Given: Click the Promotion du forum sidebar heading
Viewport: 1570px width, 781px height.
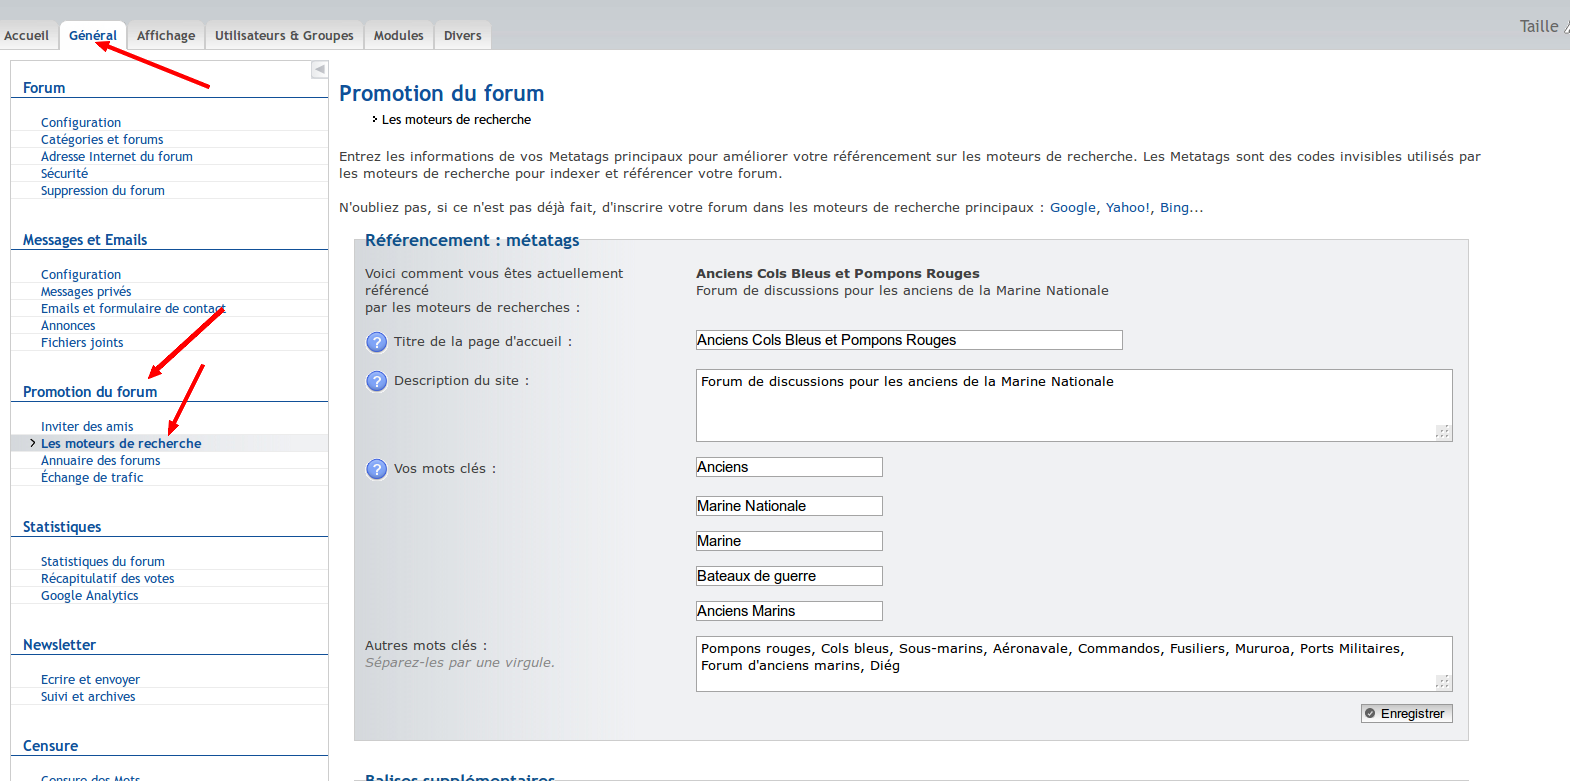Looking at the screenshot, I should pyautogui.click(x=90, y=392).
